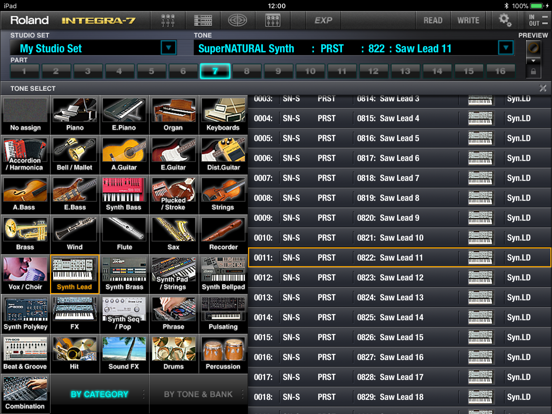552x414 pixels.
Task: Select the Piano category
Action: click(75, 115)
